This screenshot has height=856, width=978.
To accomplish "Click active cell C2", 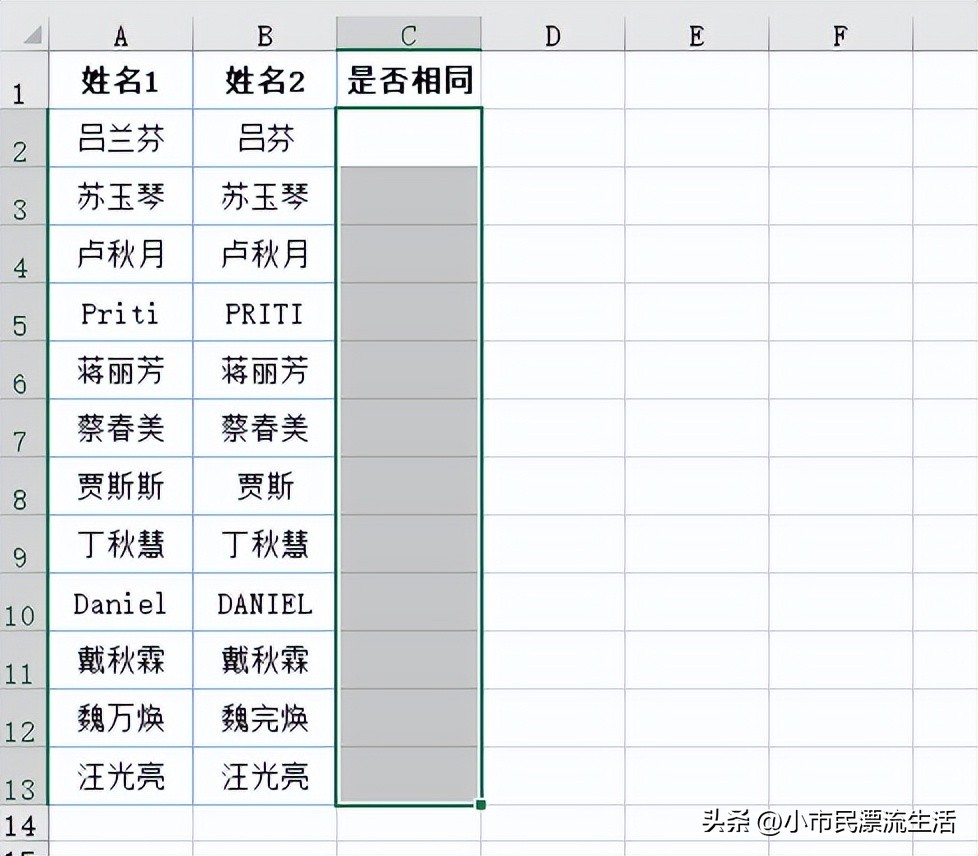I will point(409,138).
